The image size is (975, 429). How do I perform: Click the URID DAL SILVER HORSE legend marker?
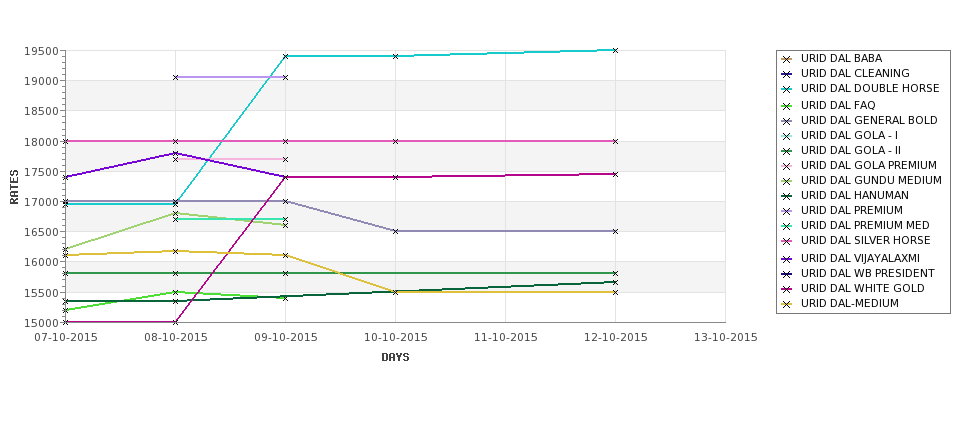(x=787, y=241)
